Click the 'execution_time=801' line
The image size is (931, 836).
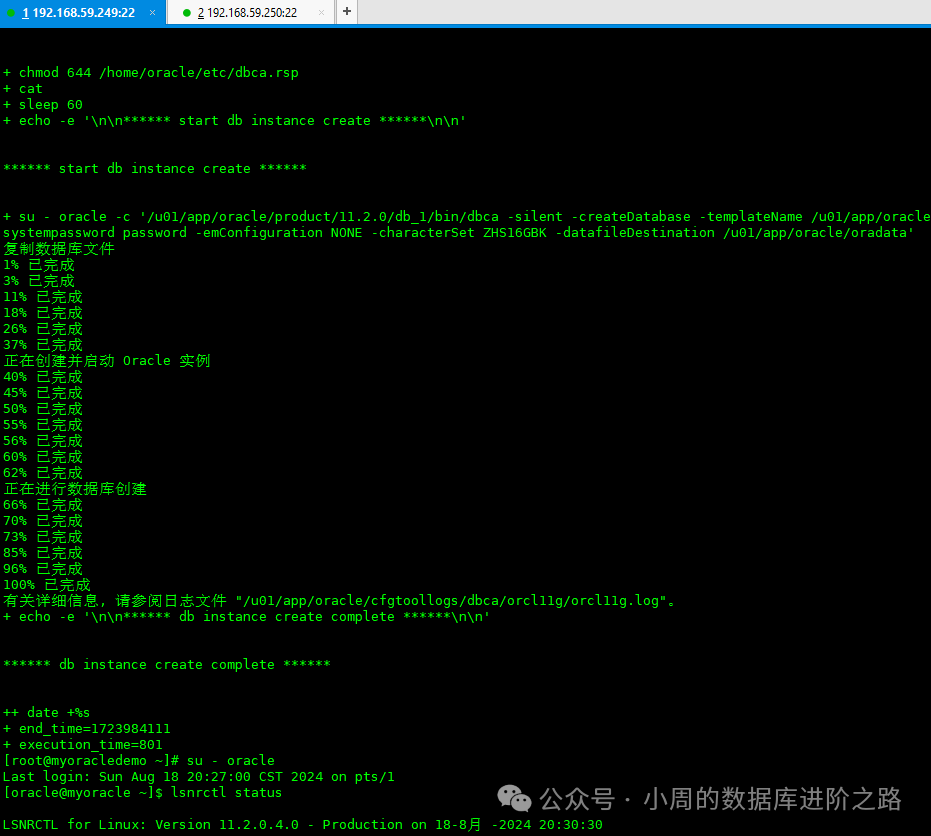(83, 745)
